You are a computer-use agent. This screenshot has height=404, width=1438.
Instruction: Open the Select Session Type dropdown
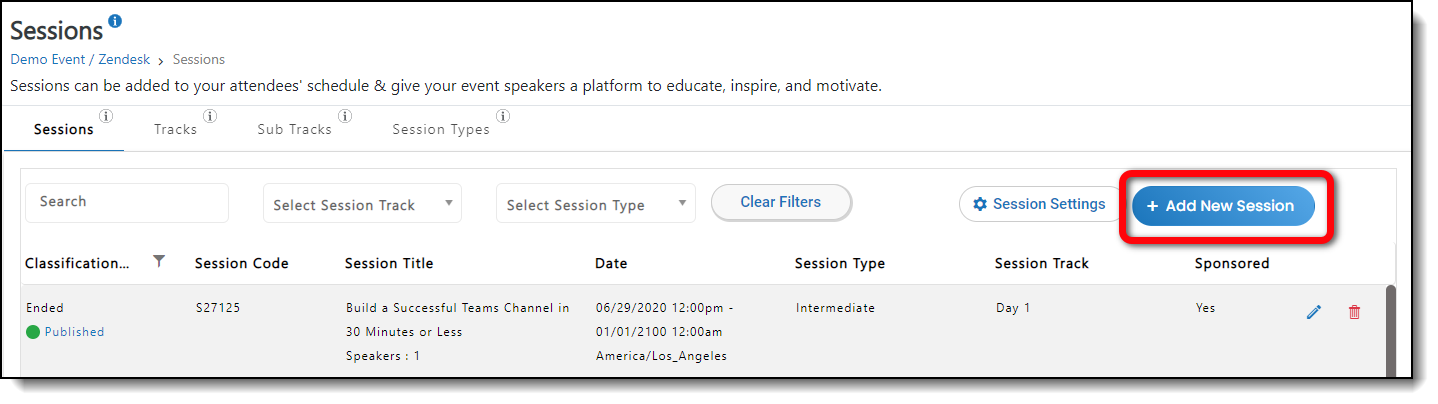pyautogui.click(x=595, y=204)
